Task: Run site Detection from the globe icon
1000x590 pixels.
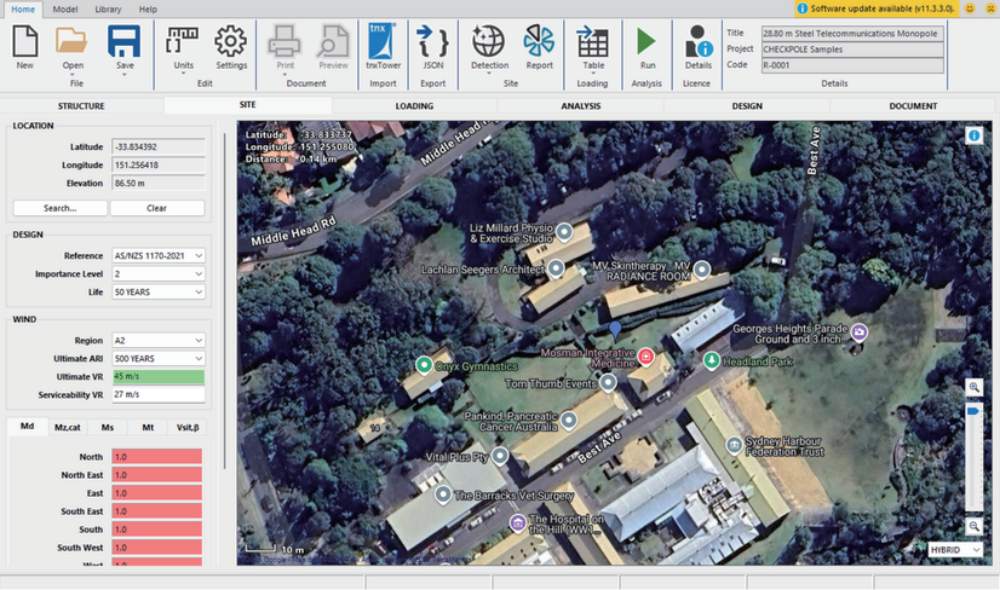Action: [489, 42]
